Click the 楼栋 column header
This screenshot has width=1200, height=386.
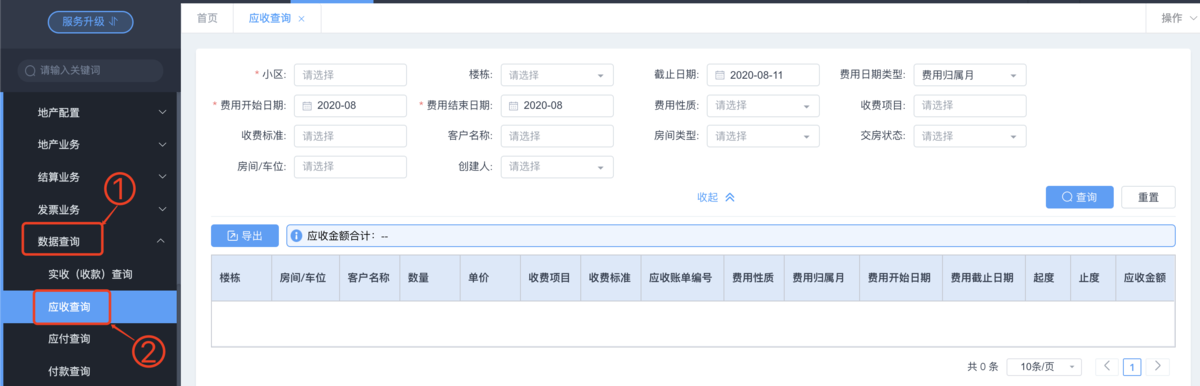pyautogui.click(x=241, y=278)
